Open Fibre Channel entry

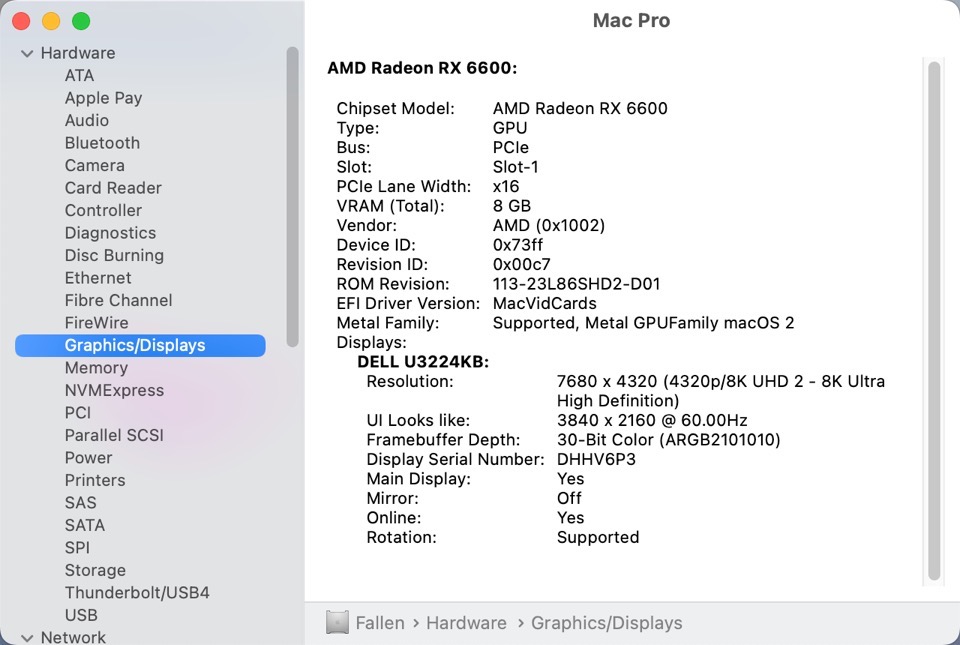pos(119,300)
